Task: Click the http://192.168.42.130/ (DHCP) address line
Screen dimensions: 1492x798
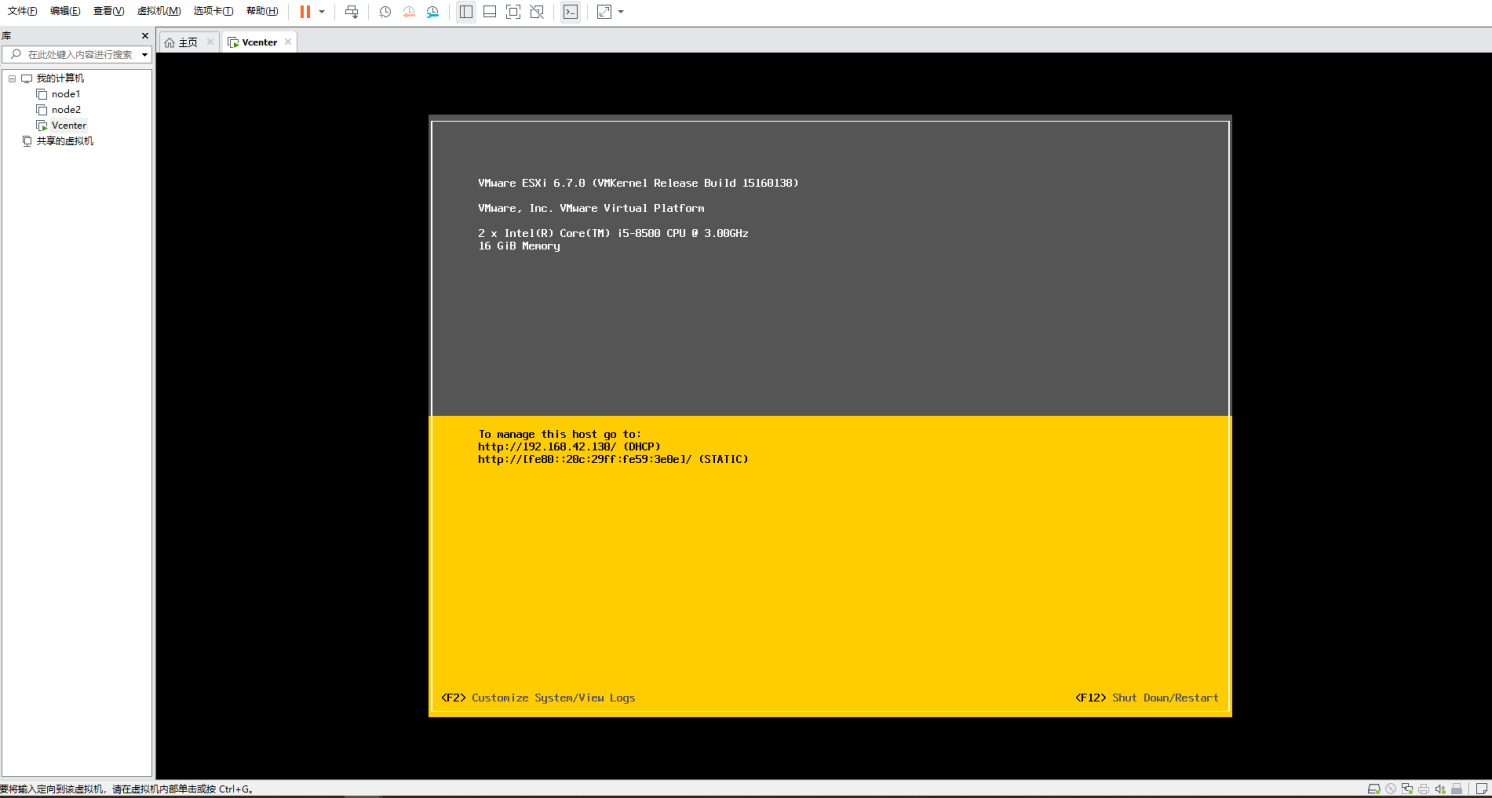Action: tap(569, 446)
